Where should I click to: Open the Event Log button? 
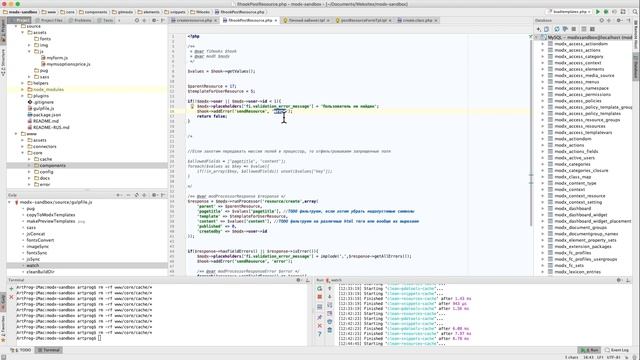click(x=617, y=350)
